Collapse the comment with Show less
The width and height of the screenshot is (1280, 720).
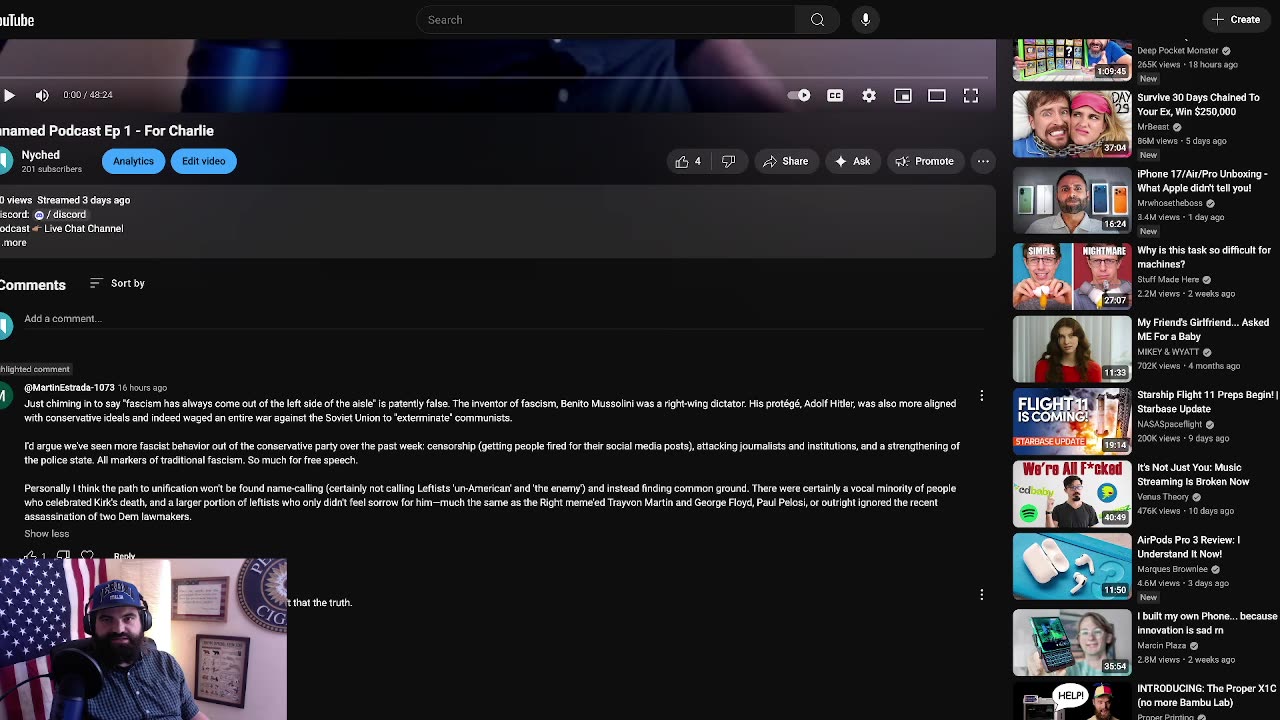point(47,534)
